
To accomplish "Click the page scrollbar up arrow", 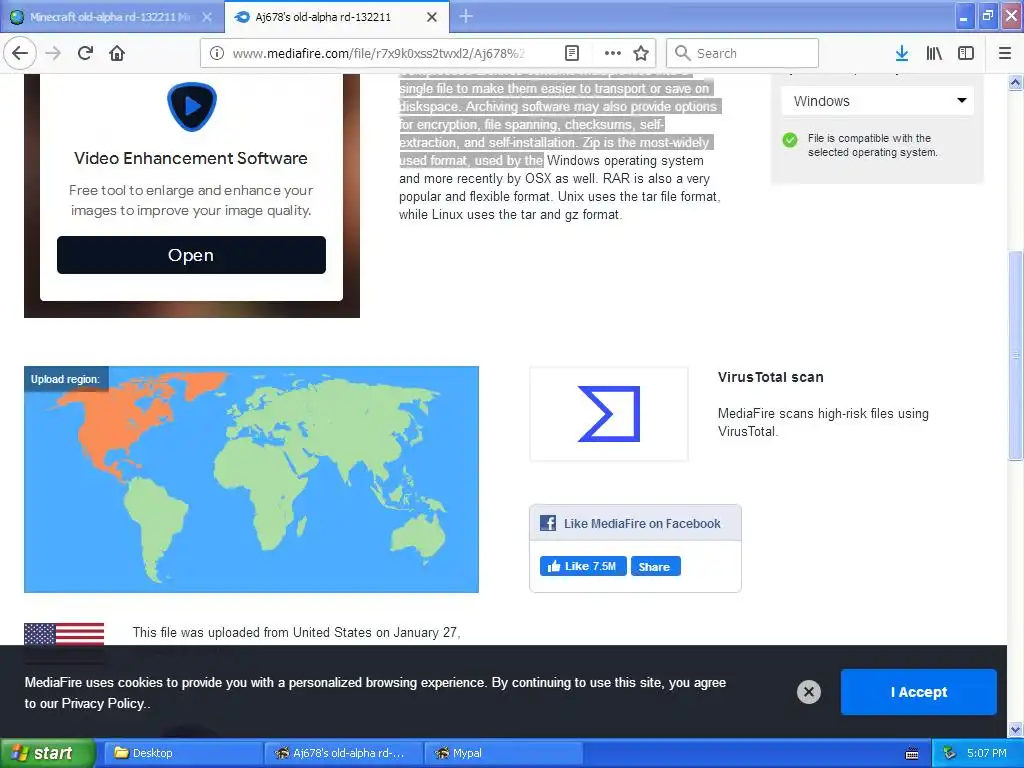I will (1015, 82).
